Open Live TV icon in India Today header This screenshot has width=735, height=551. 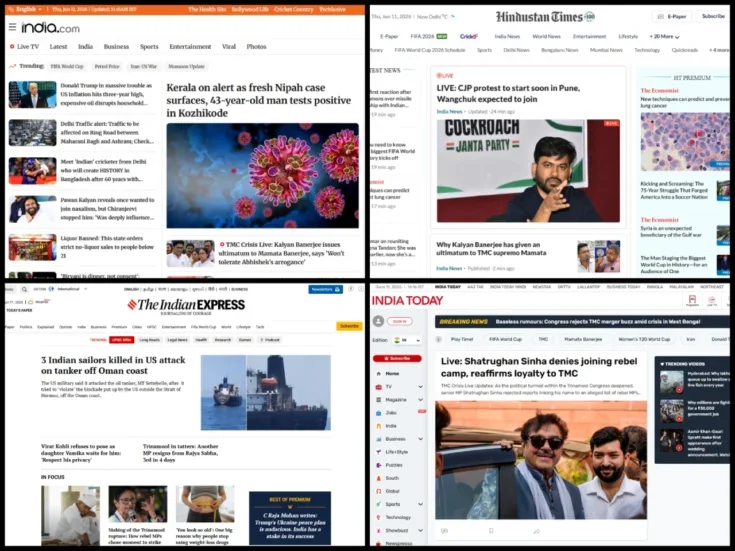[712, 301]
